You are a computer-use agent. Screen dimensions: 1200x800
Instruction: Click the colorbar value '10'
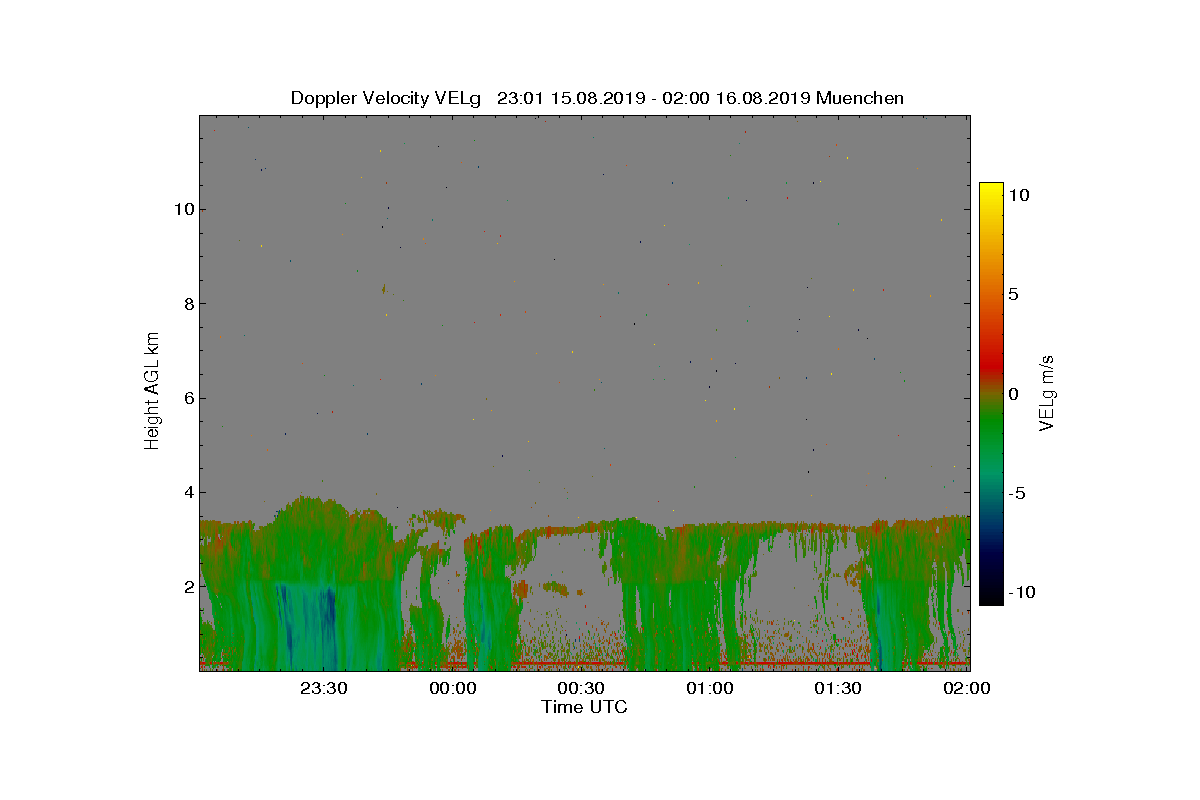(x=1018, y=196)
